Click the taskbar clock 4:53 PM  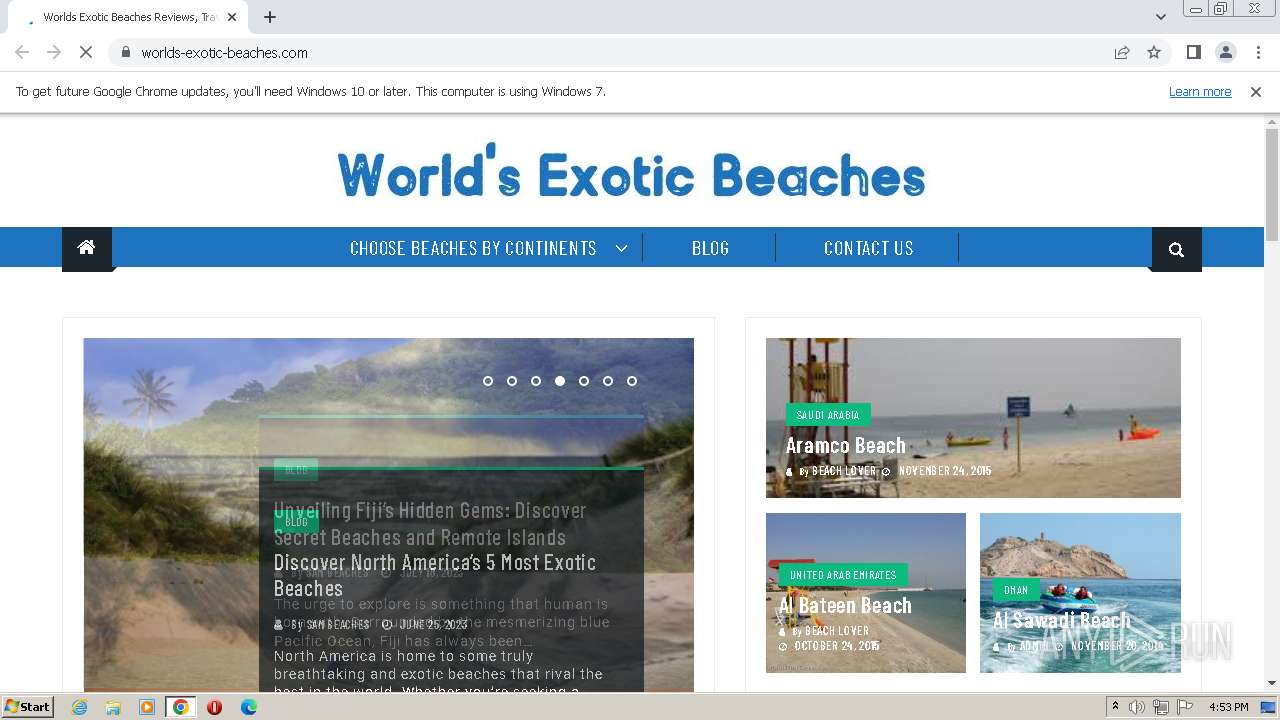pyautogui.click(x=1227, y=707)
